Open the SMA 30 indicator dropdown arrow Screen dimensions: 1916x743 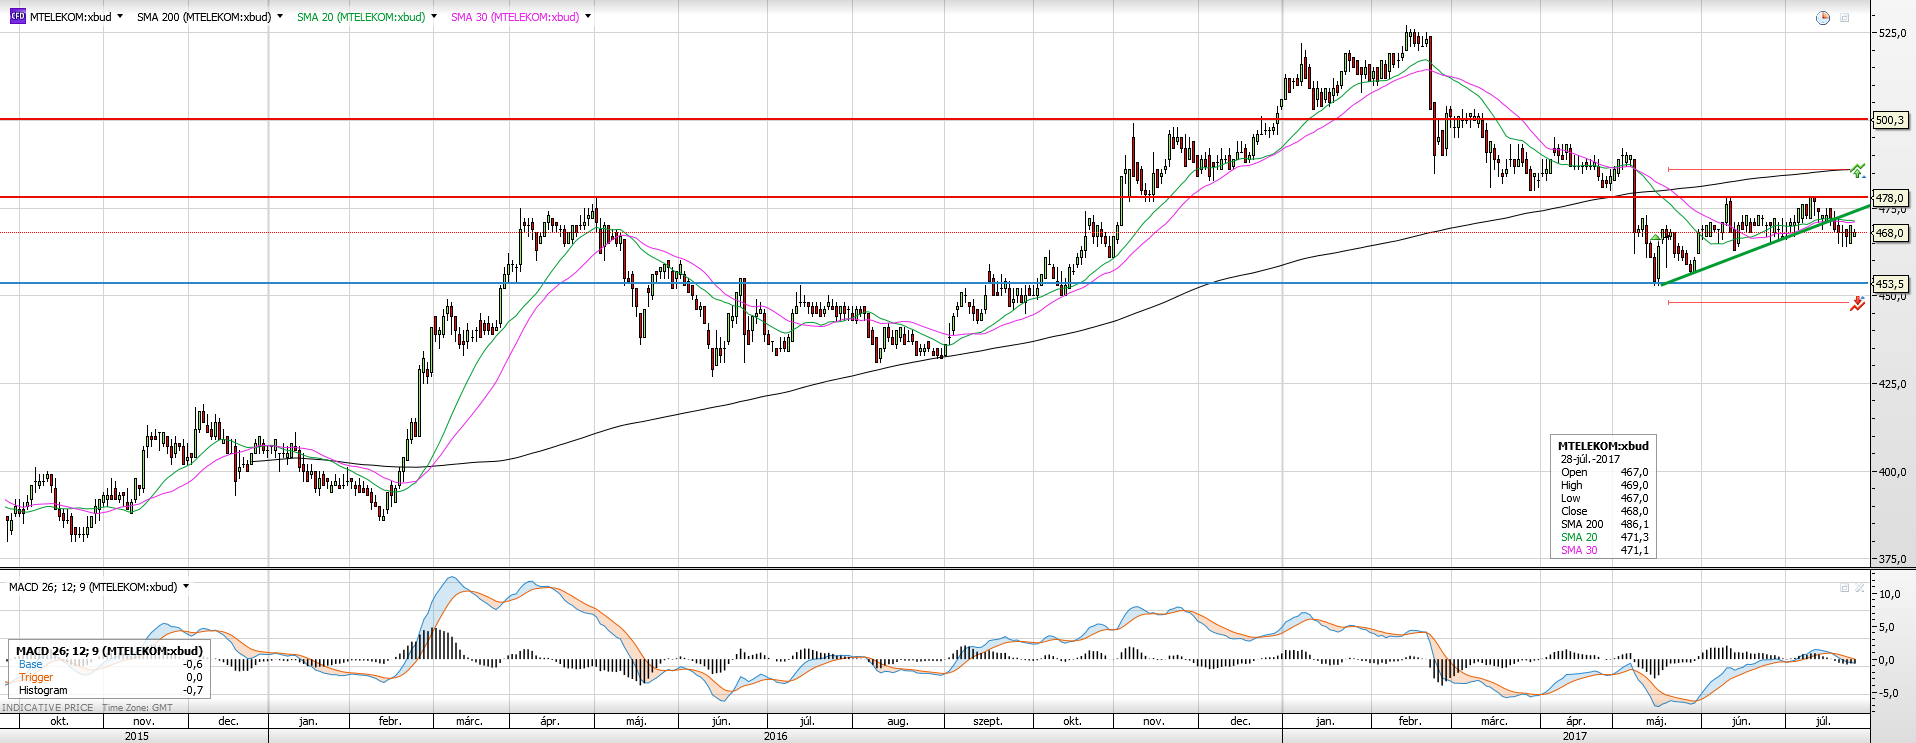(x=588, y=16)
